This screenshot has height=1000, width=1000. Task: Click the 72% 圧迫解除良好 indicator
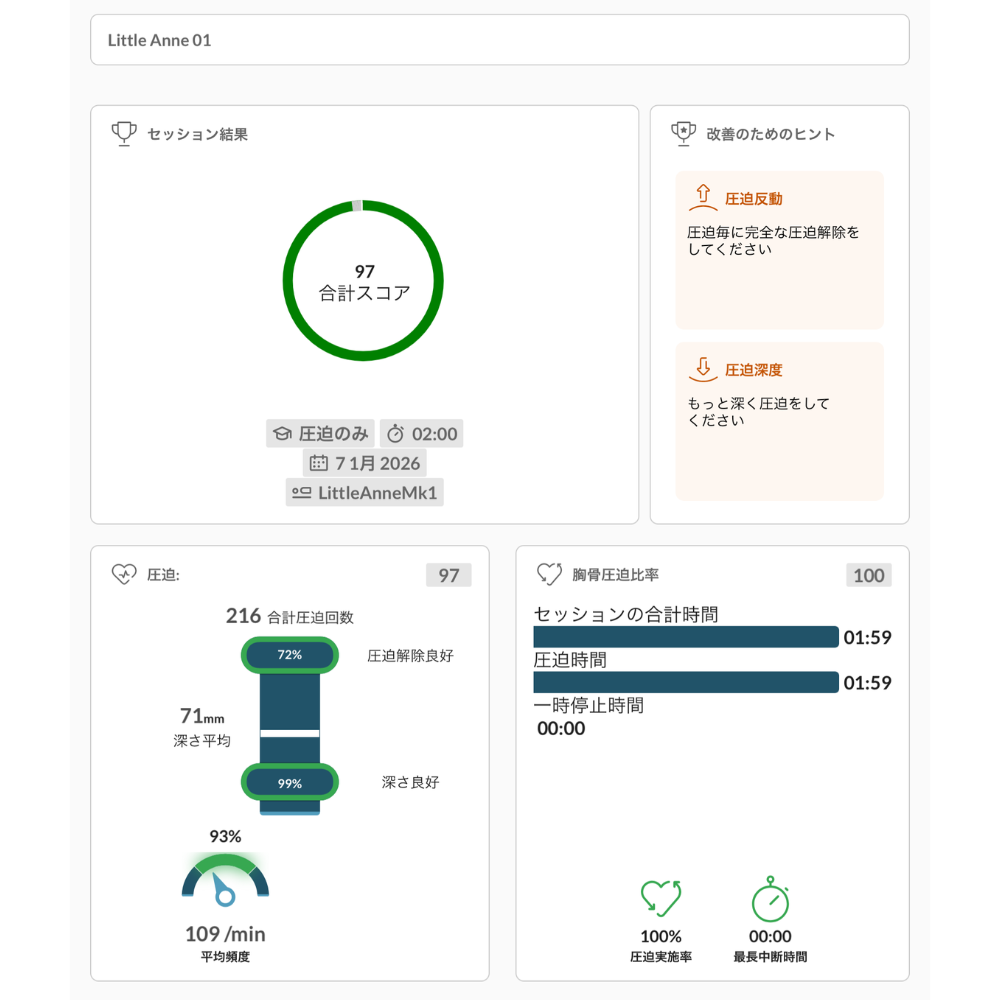(x=290, y=655)
